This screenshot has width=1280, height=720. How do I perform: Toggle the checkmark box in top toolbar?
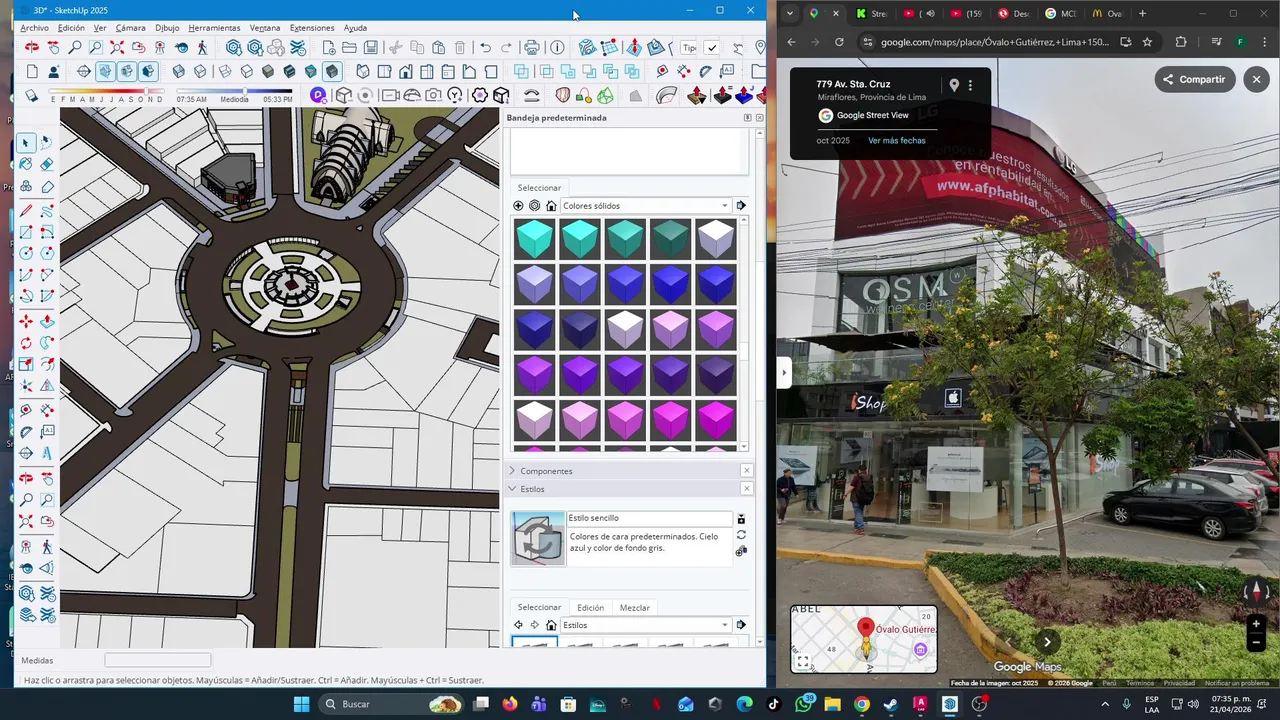point(711,47)
